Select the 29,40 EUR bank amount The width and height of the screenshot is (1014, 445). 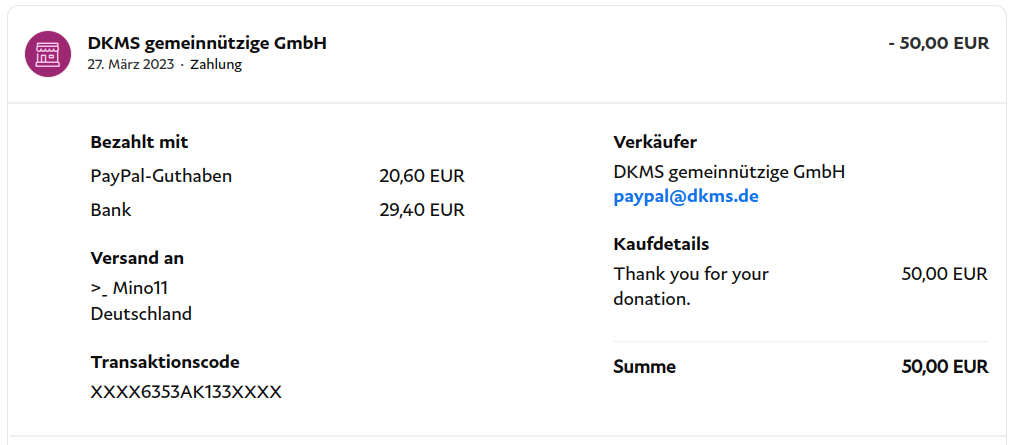pyautogui.click(x=421, y=210)
